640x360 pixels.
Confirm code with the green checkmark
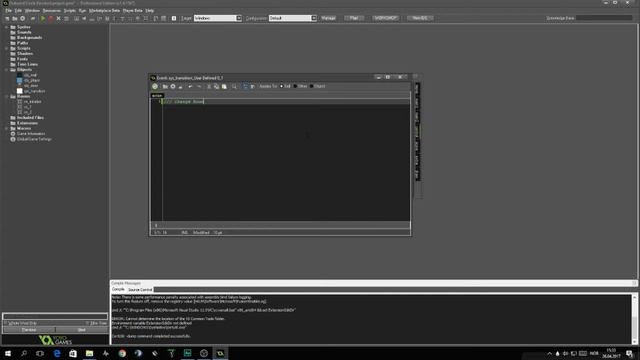pyautogui.click(x=155, y=87)
